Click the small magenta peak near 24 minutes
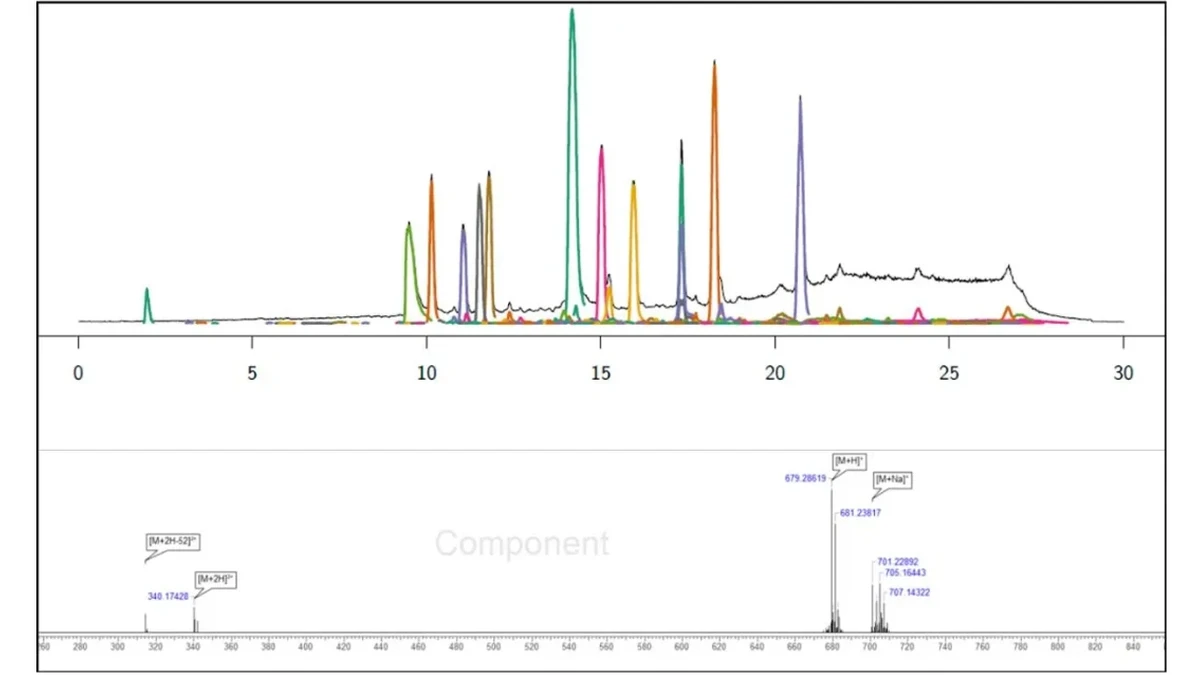This screenshot has height=675, width=1200. tap(917, 315)
